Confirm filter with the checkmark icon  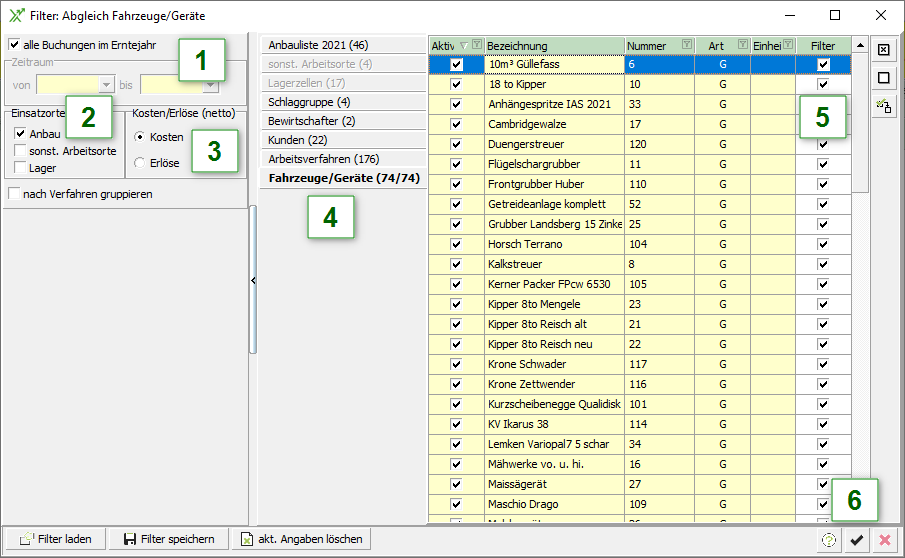(856, 540)
